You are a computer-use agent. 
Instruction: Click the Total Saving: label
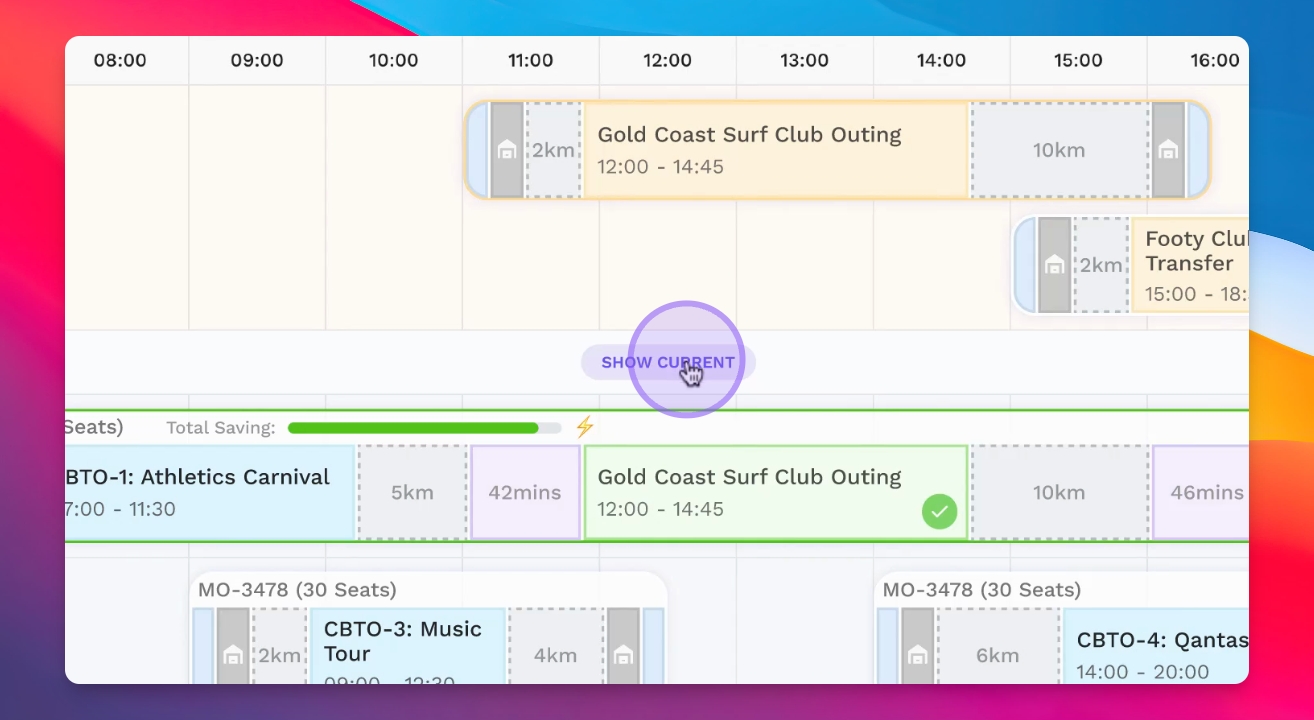(x=221, y=428)
